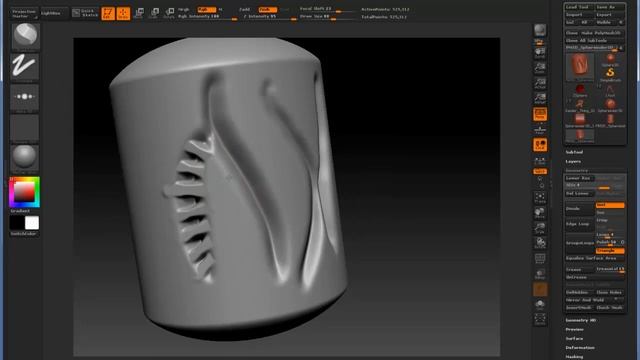Select the white main color swatch
The width and height of the screenshot is (640, 360).
pyautogui.click(x=32, y=223)
